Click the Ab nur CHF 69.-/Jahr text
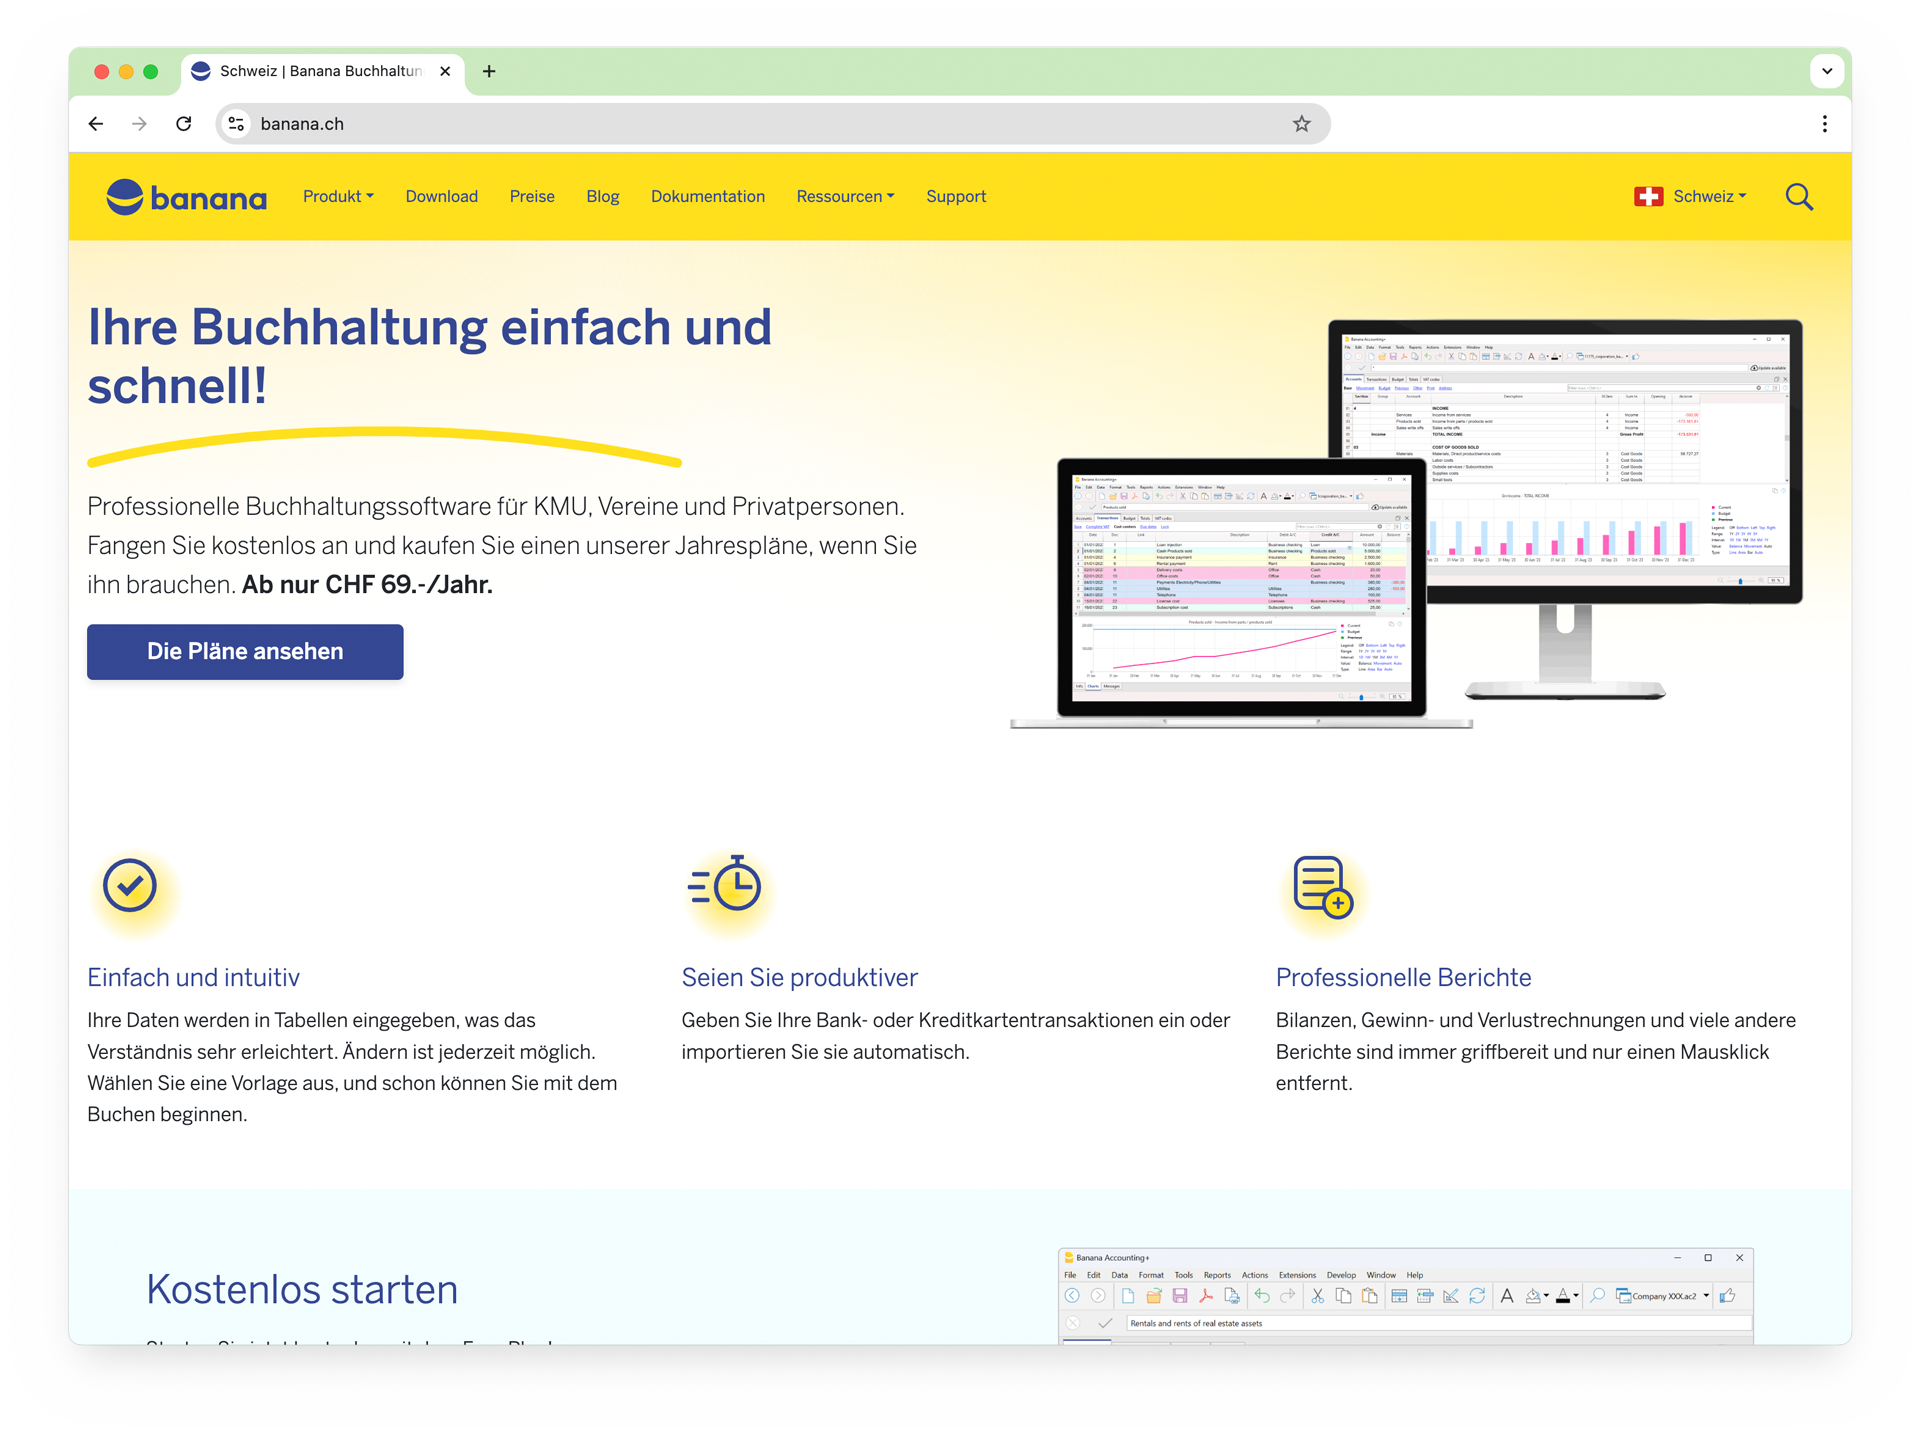Screen dimensions: 1920x1435 [x=367, y=585]
